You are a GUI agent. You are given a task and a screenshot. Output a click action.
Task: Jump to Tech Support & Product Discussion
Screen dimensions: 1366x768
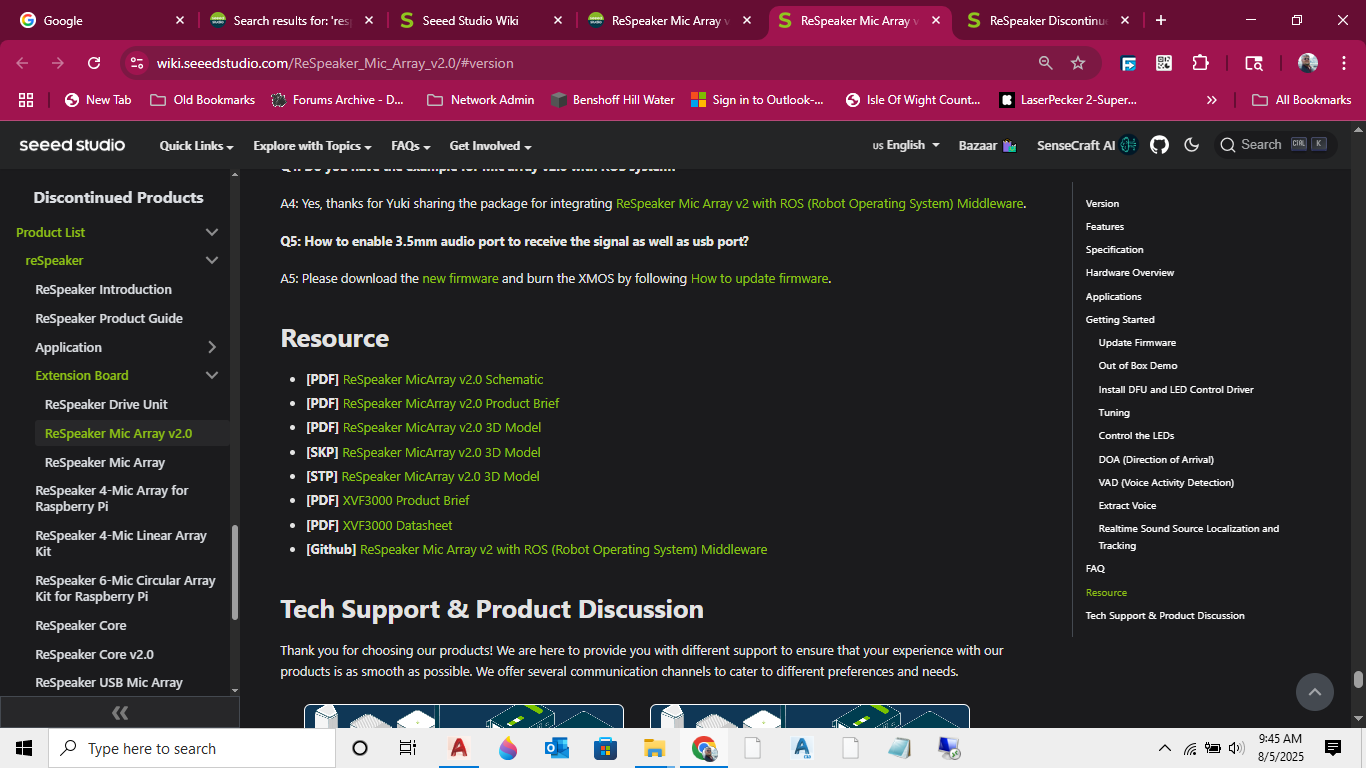(1165, 615)
